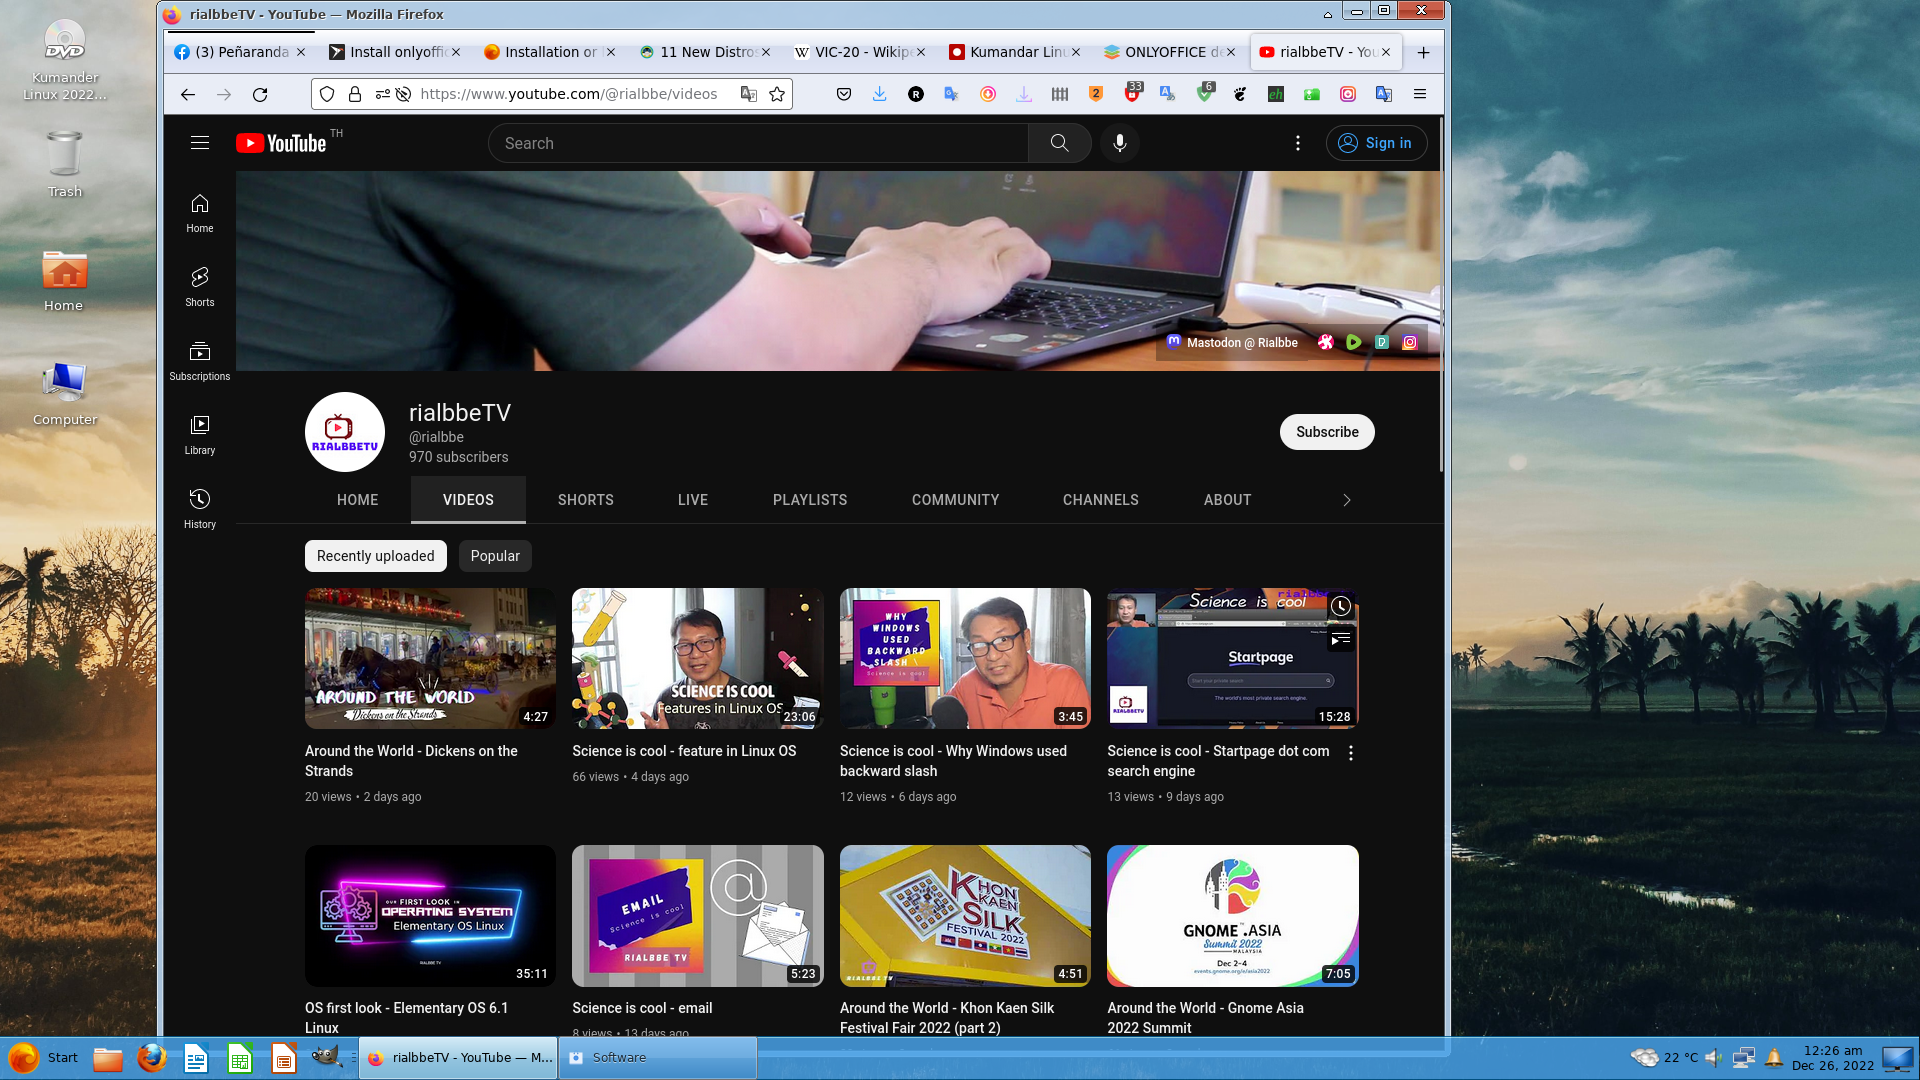Play the Gnome Asia Summit 2022 thumbnail
The image size is (1920, 1080).
click(x=1232, y=916)
